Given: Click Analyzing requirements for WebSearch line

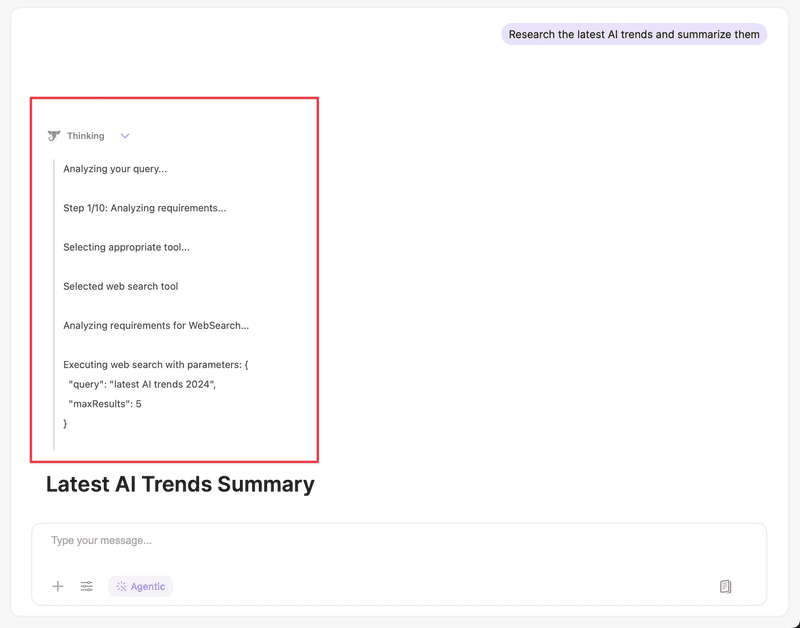Looking at the screenshot, I should pyautogui.click(x=156, y=325).
